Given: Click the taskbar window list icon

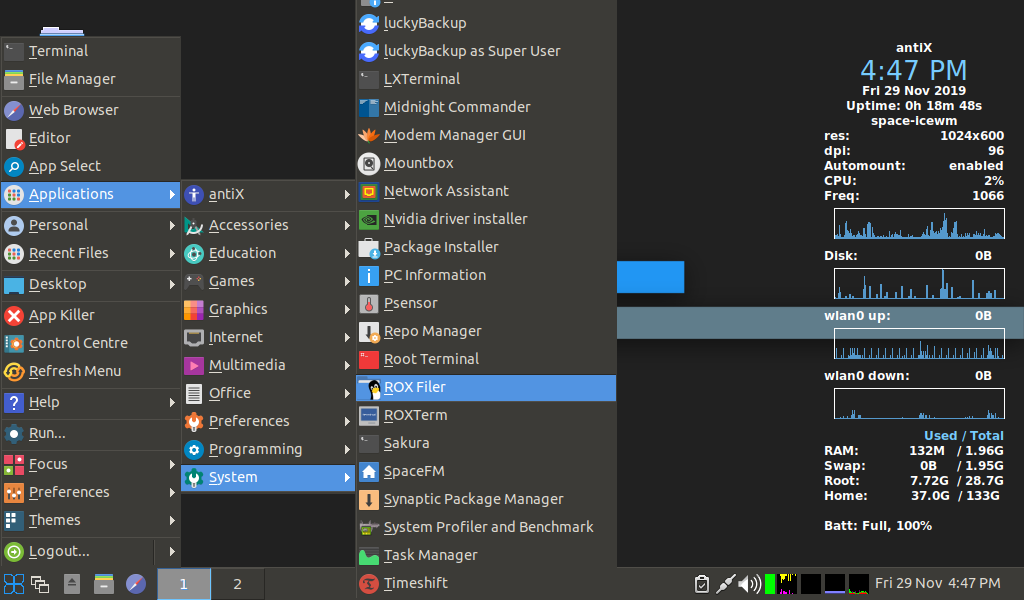Looking at the screenshot, I should (x=40, y=584).
